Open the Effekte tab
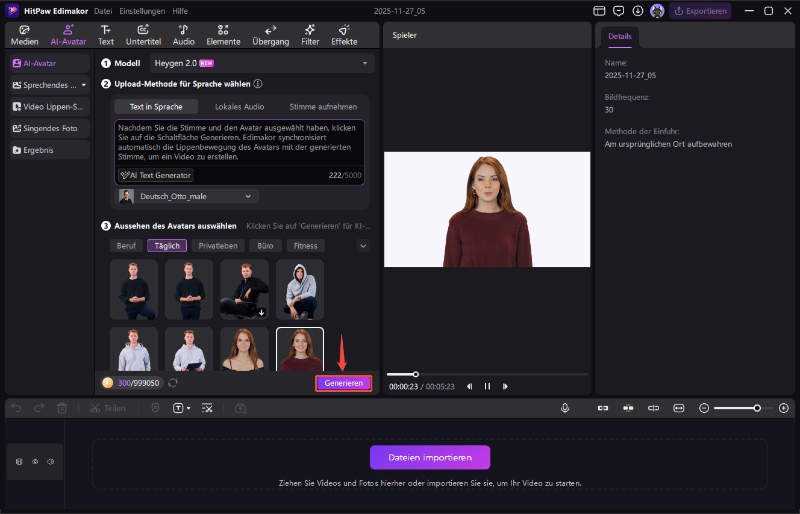This screenshot has width=800, height=514. 344,35
